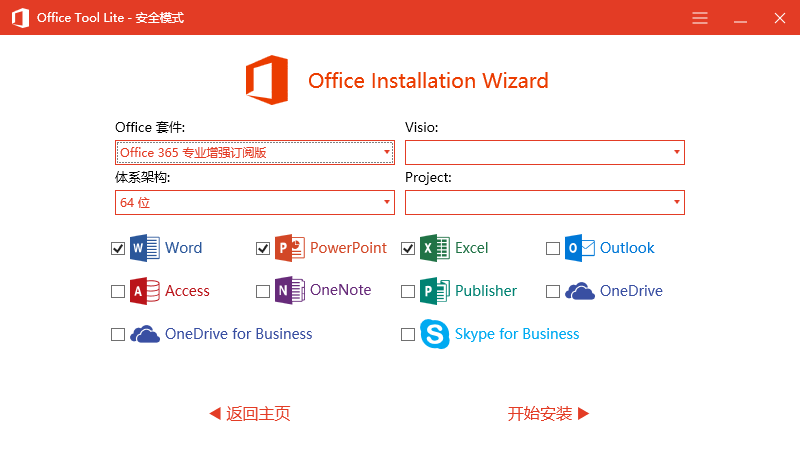Uncheck the Word checkbox
Image resolution: width=800 pixels, height=450 pixels.
118,249
